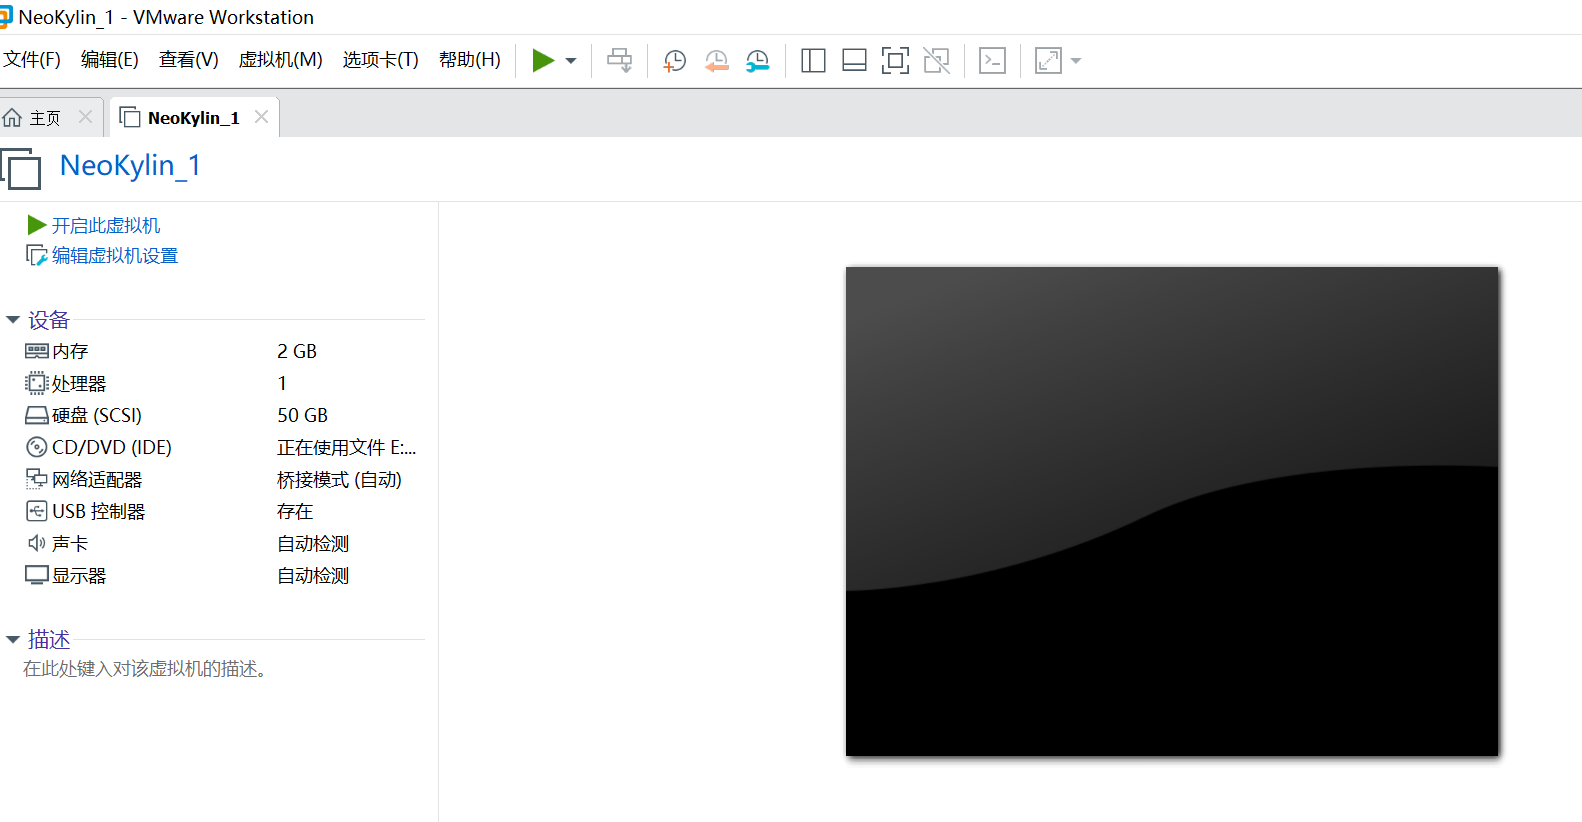1582x822 pixels.
Task: Click the memory chip icon beside 内存
Action: click(x=37, y=351)
